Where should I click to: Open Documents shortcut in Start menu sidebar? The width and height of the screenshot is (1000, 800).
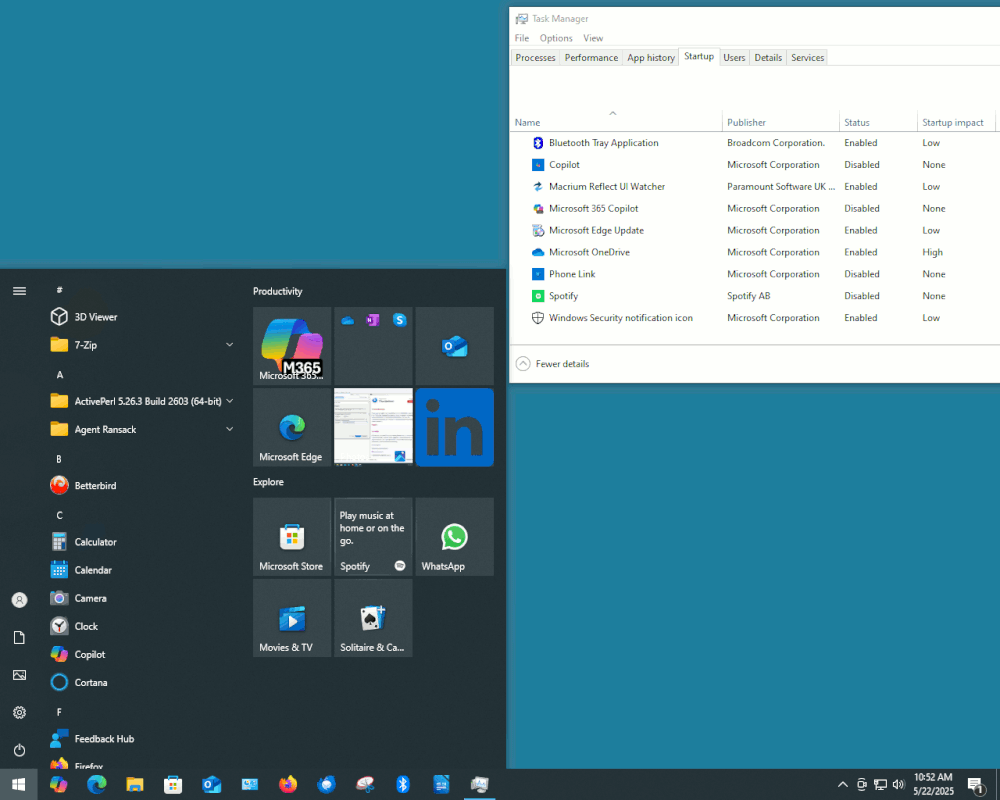20,637
